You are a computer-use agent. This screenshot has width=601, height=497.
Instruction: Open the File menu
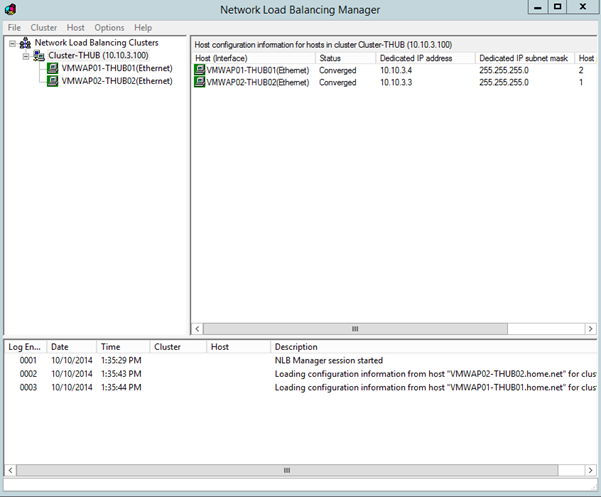click(x=14, y=28)
